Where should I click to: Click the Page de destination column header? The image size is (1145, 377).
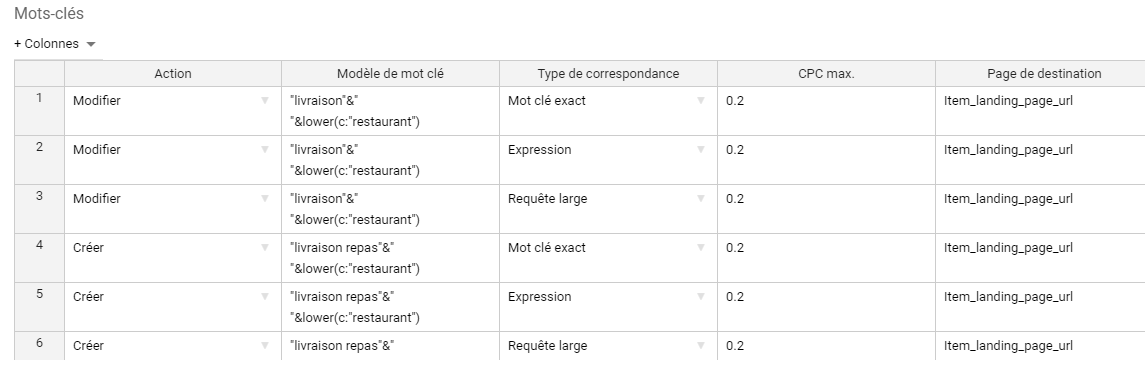[x=1043, y=74]
